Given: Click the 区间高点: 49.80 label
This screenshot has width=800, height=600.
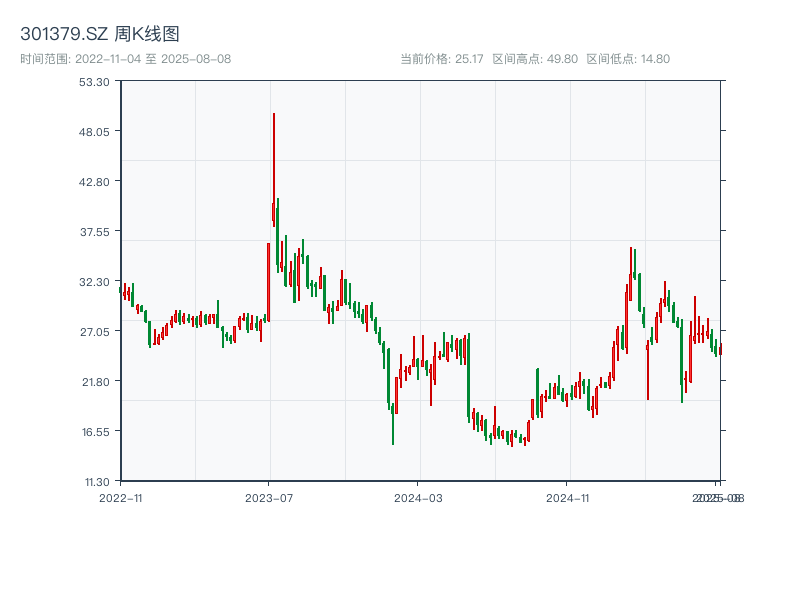Looking at the screenshot, I should tap(535, 59).
